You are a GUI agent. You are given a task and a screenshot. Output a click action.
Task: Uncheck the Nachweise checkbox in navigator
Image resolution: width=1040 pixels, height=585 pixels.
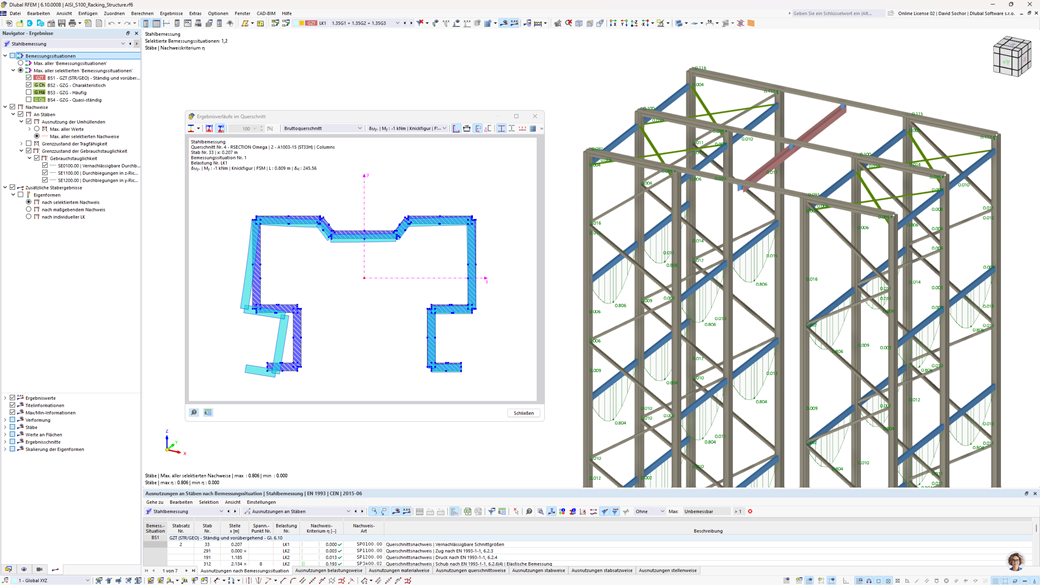click(x=13, y=107)
